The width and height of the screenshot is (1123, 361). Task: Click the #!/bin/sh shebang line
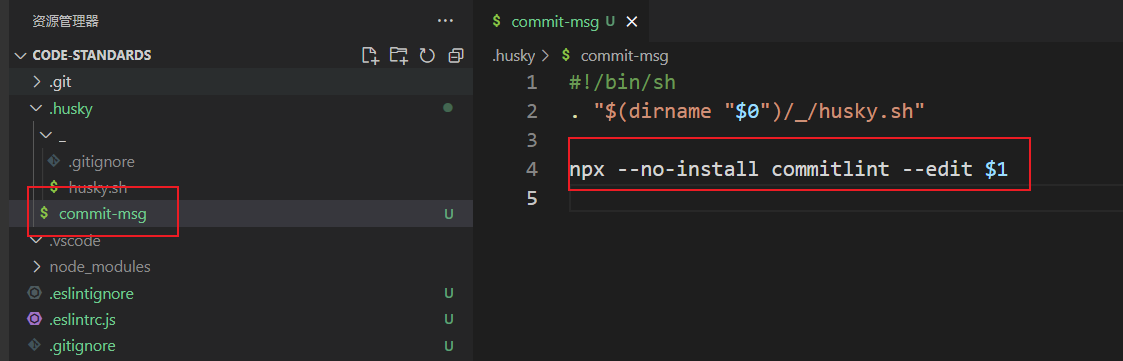pyautogui.click(x=622, y=83)
